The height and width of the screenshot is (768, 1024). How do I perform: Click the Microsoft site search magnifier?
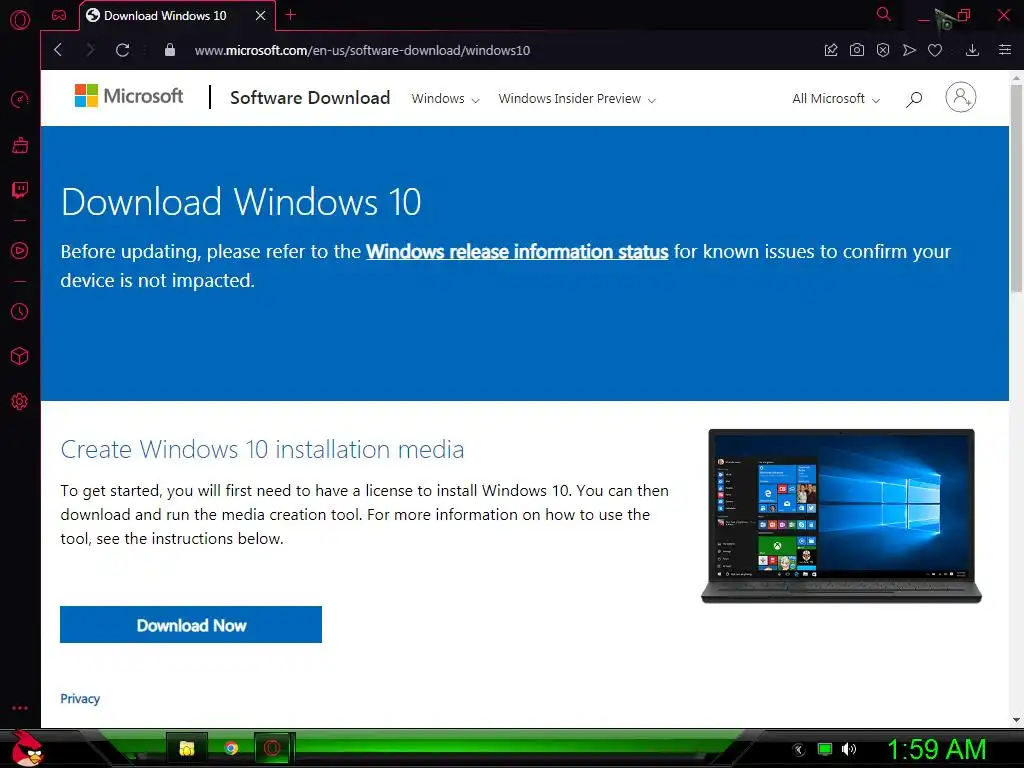pyautogui.click(x=914, y=99)
